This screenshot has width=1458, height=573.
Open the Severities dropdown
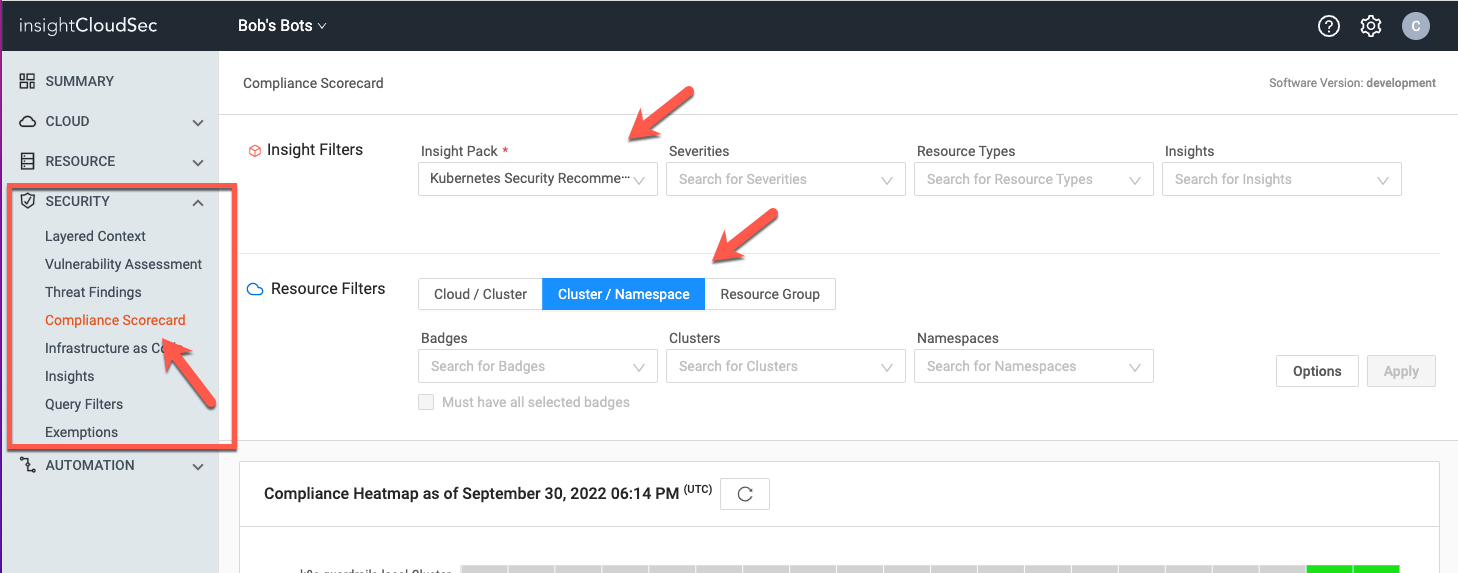pos(786,179)
